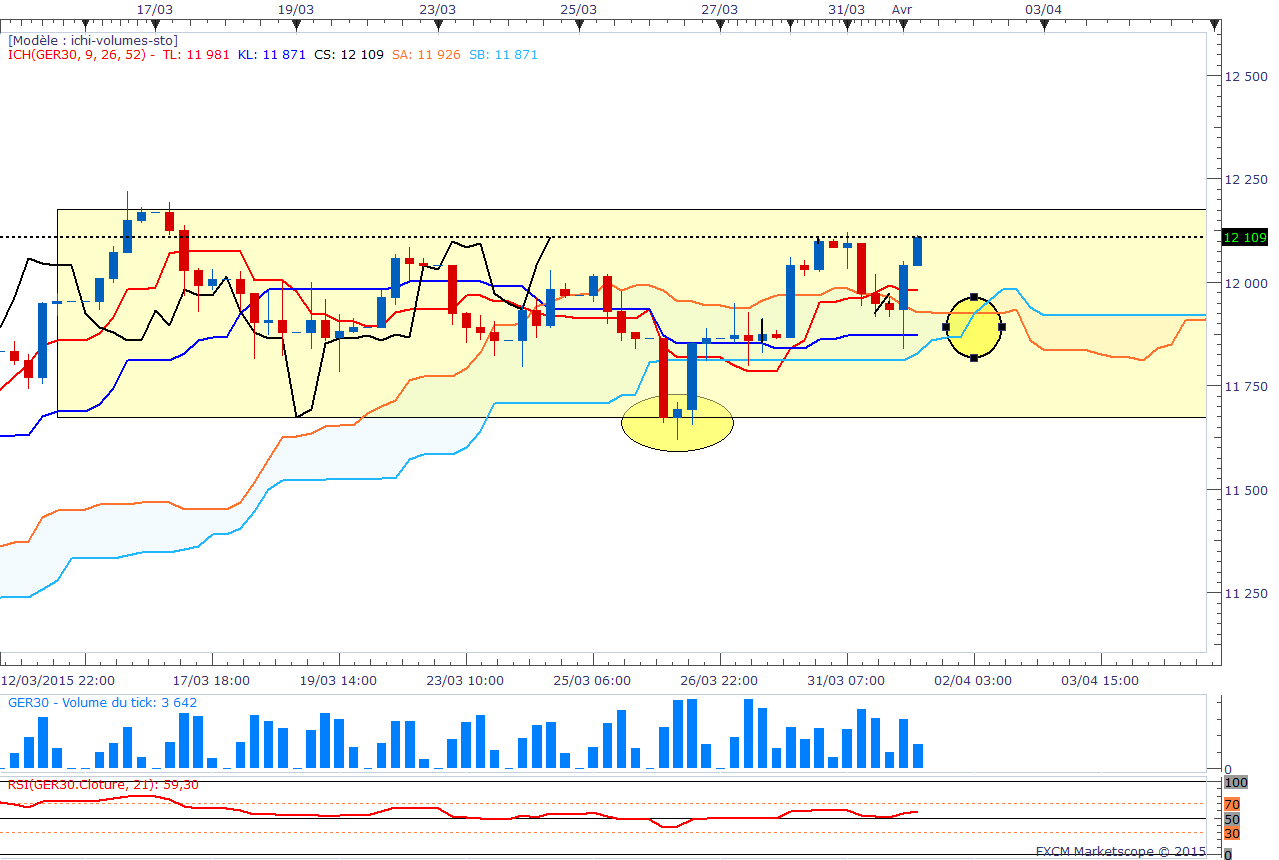Select the 'GER30 - Volume du tick: 3 642' label
Screen dimensions: 1279x860
click(x=103, y=702)
